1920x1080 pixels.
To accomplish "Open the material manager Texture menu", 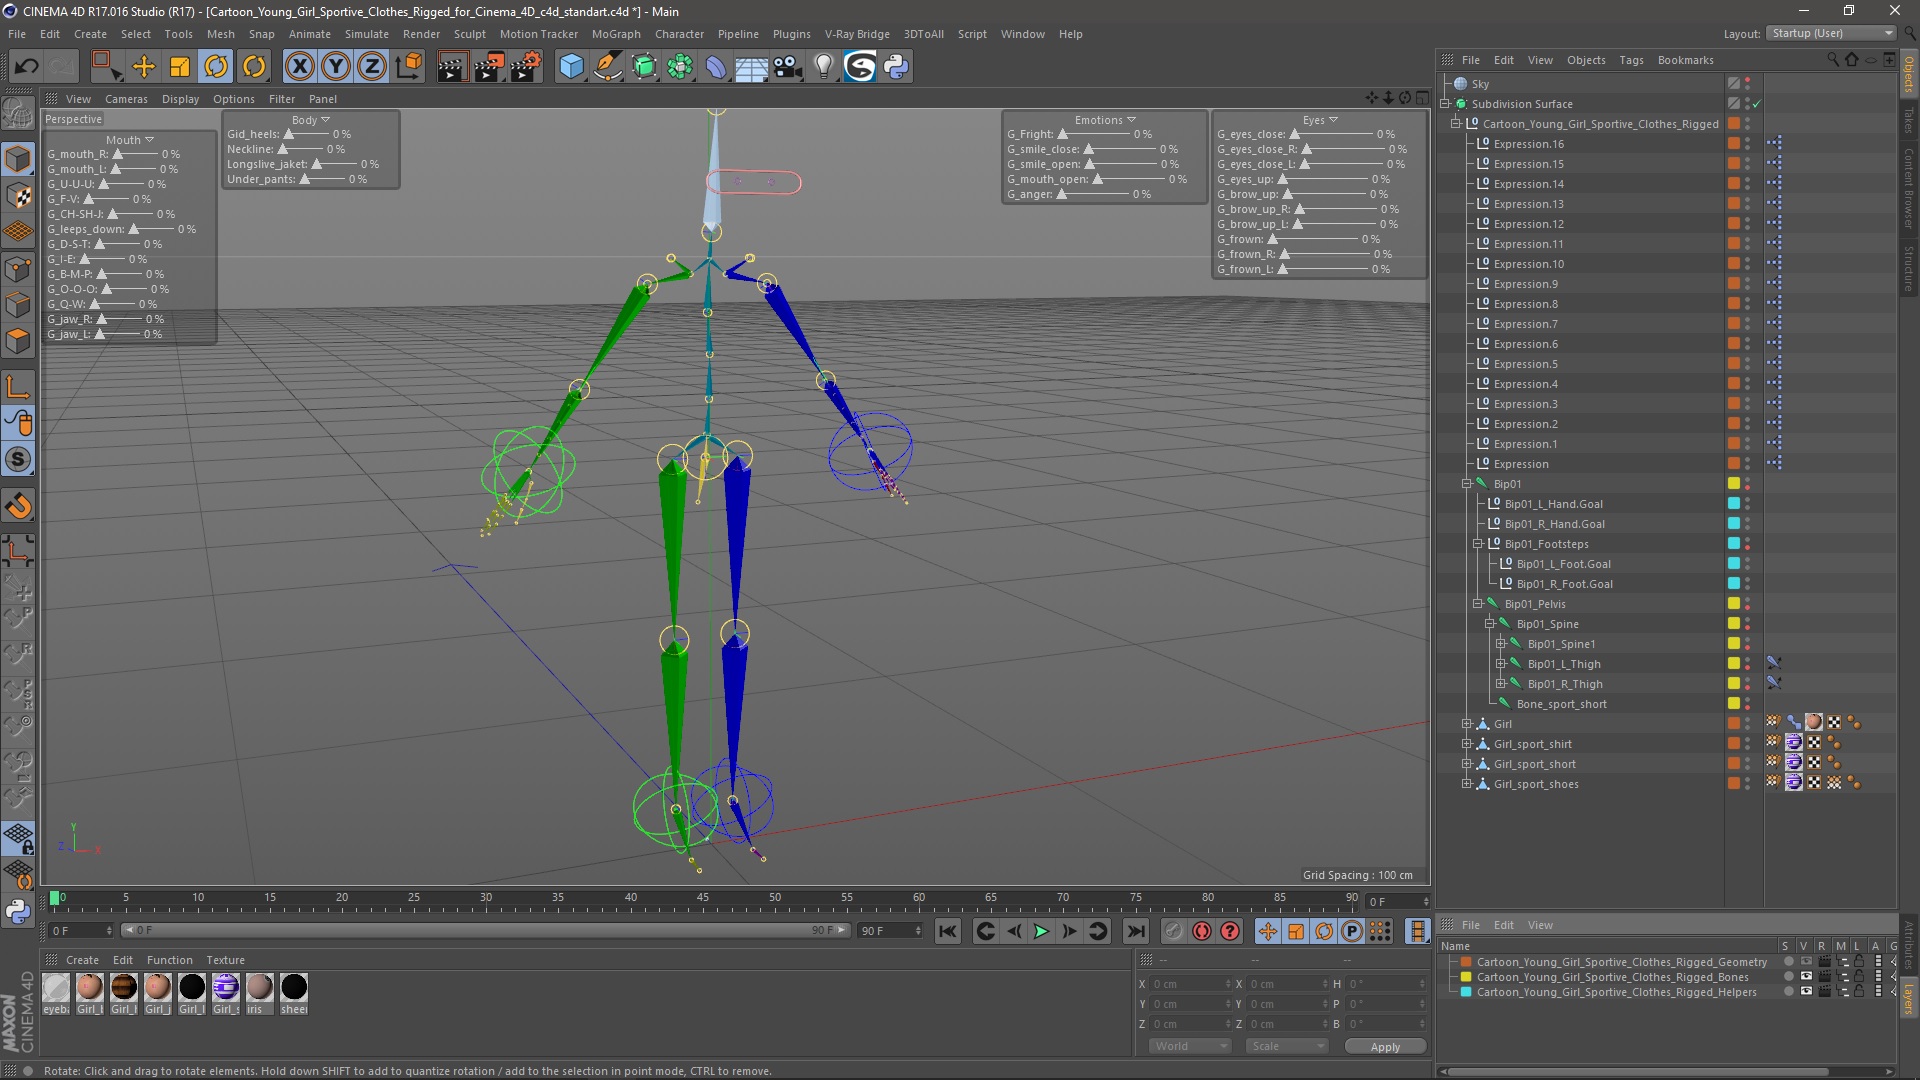I will pos(225,960).
